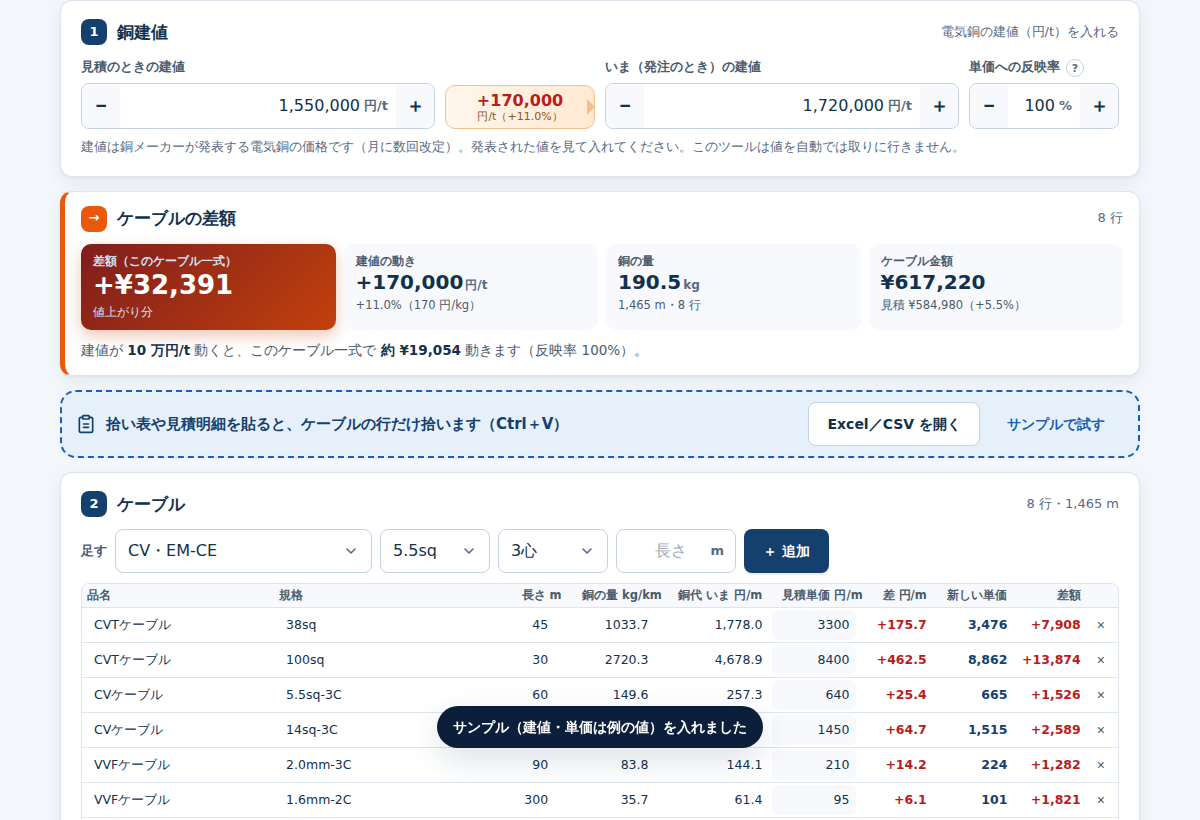Click the 長さ length input field
The width and height of the screenshot is (1200, 820).
pos(676,551)
